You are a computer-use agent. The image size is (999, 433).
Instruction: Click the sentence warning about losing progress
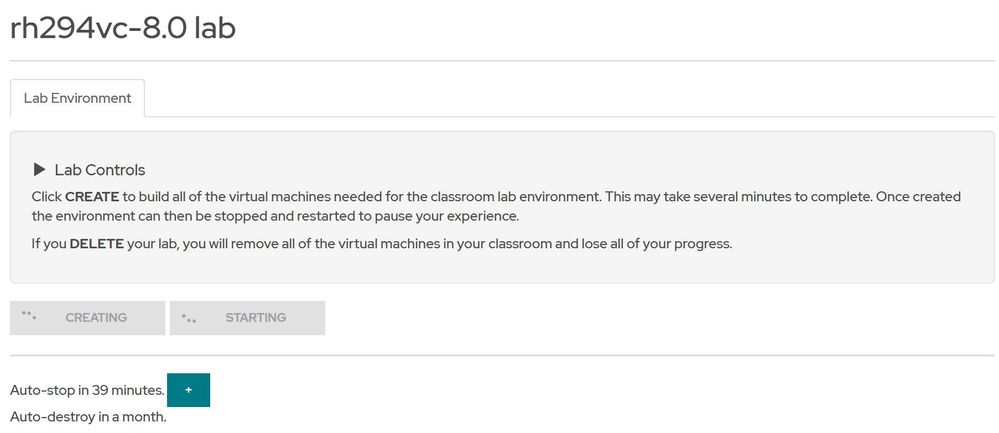point(400,243)
